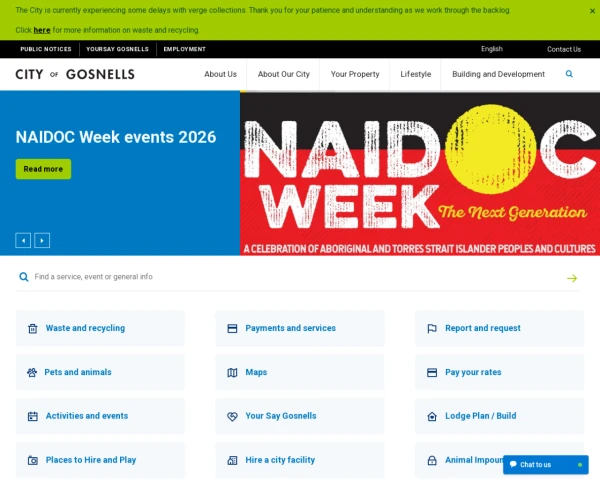600x480 pixels.
Task: Open Public Notices in top bar
Action: coord(46,49)
